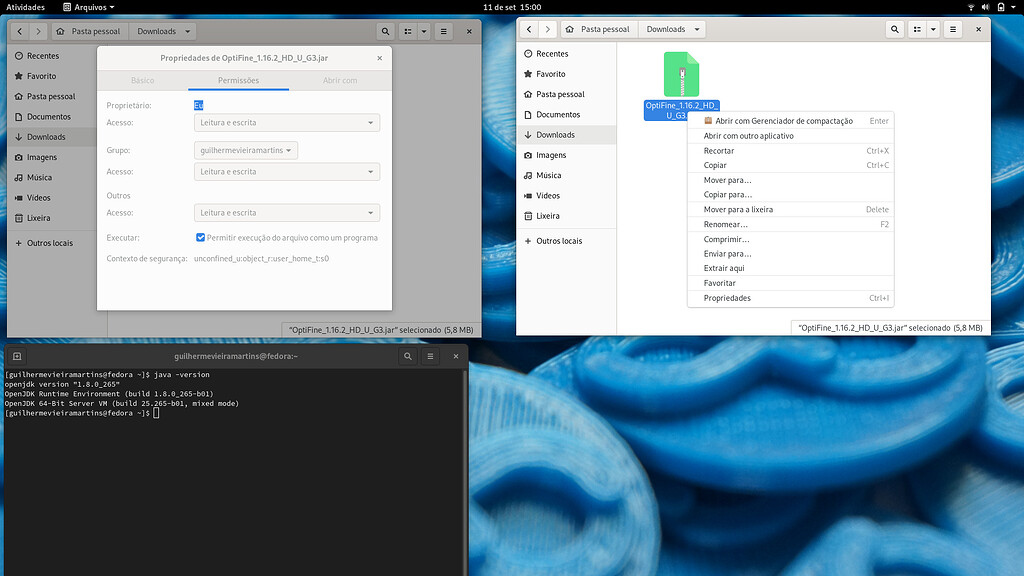The image size is (1024, 576).
Task: Close the OptiFine properties dialog
Action: 379,58
